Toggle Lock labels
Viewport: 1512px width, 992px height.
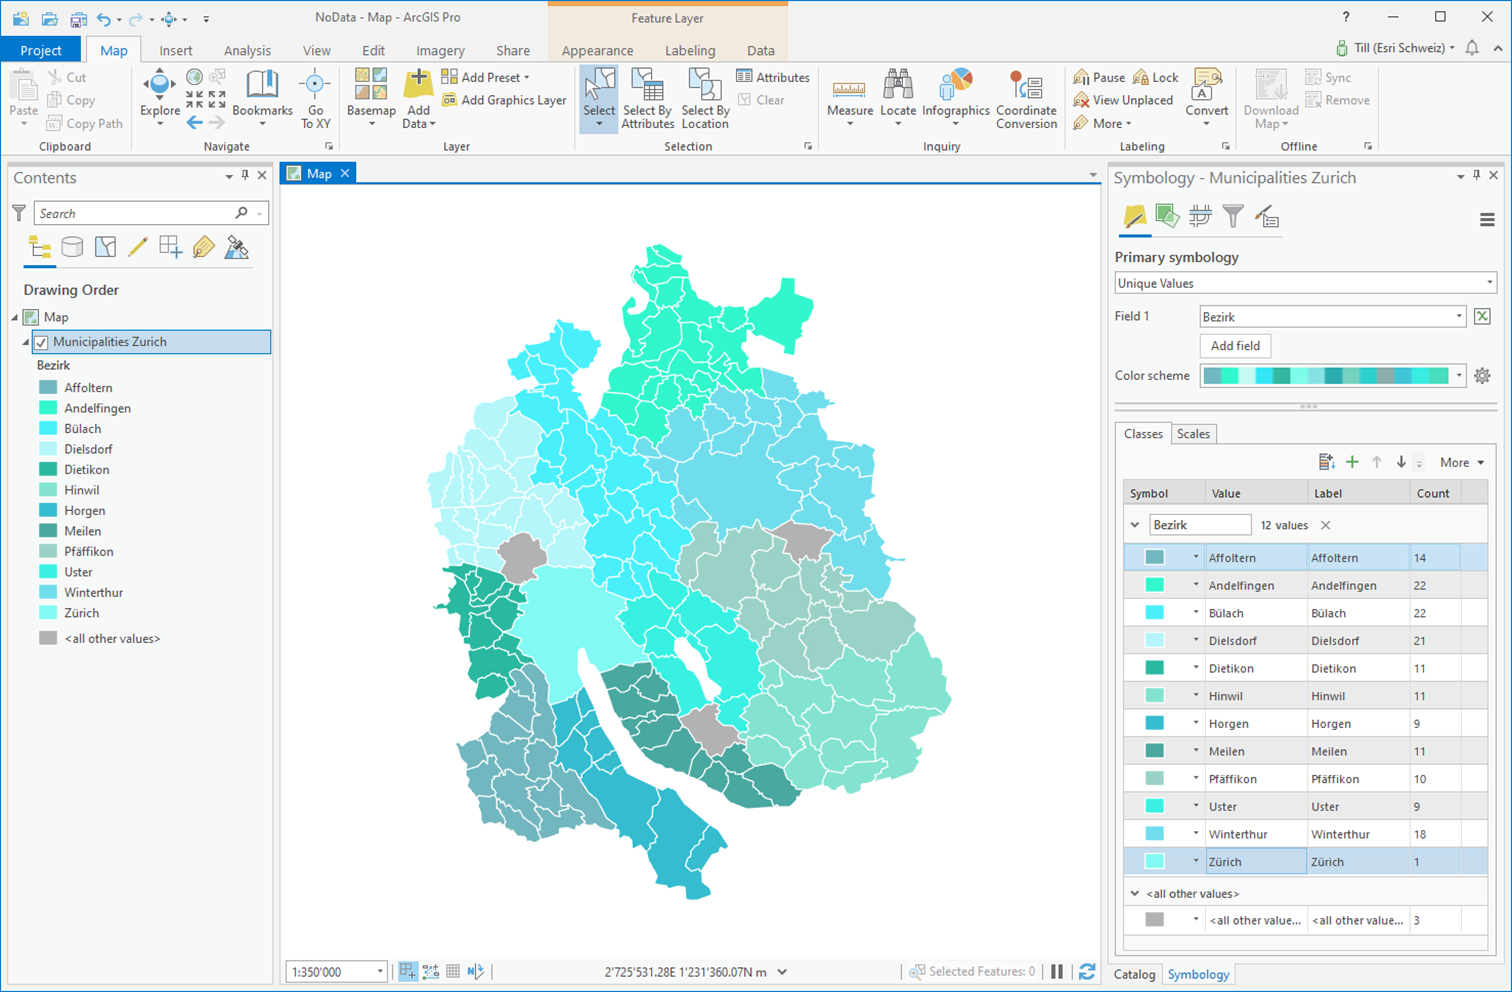[1156, 77]
